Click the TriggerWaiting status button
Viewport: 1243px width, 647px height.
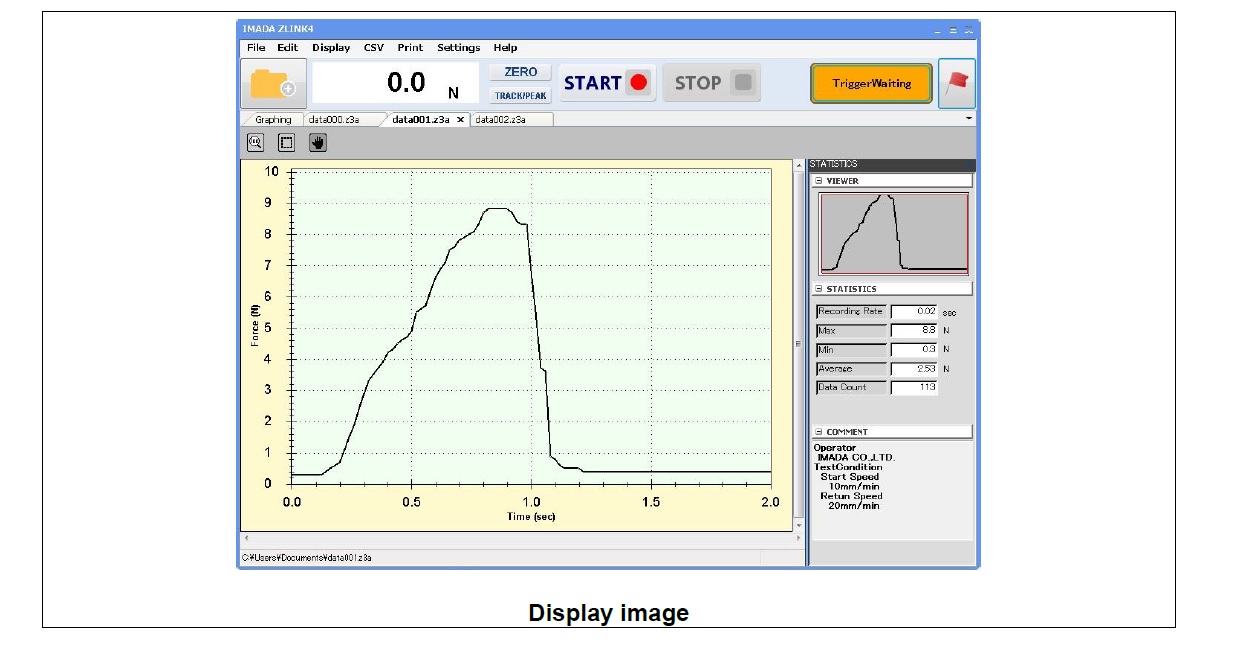click(871, 84)
